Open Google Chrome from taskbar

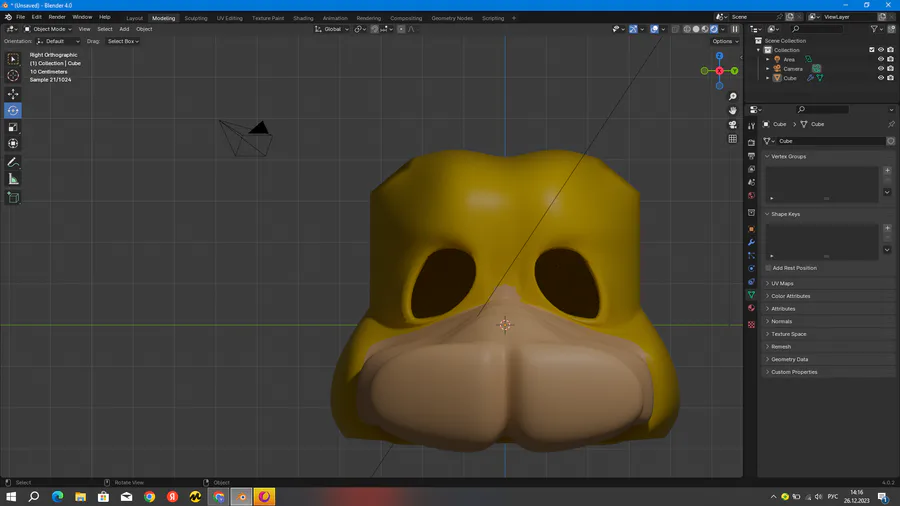149,497
